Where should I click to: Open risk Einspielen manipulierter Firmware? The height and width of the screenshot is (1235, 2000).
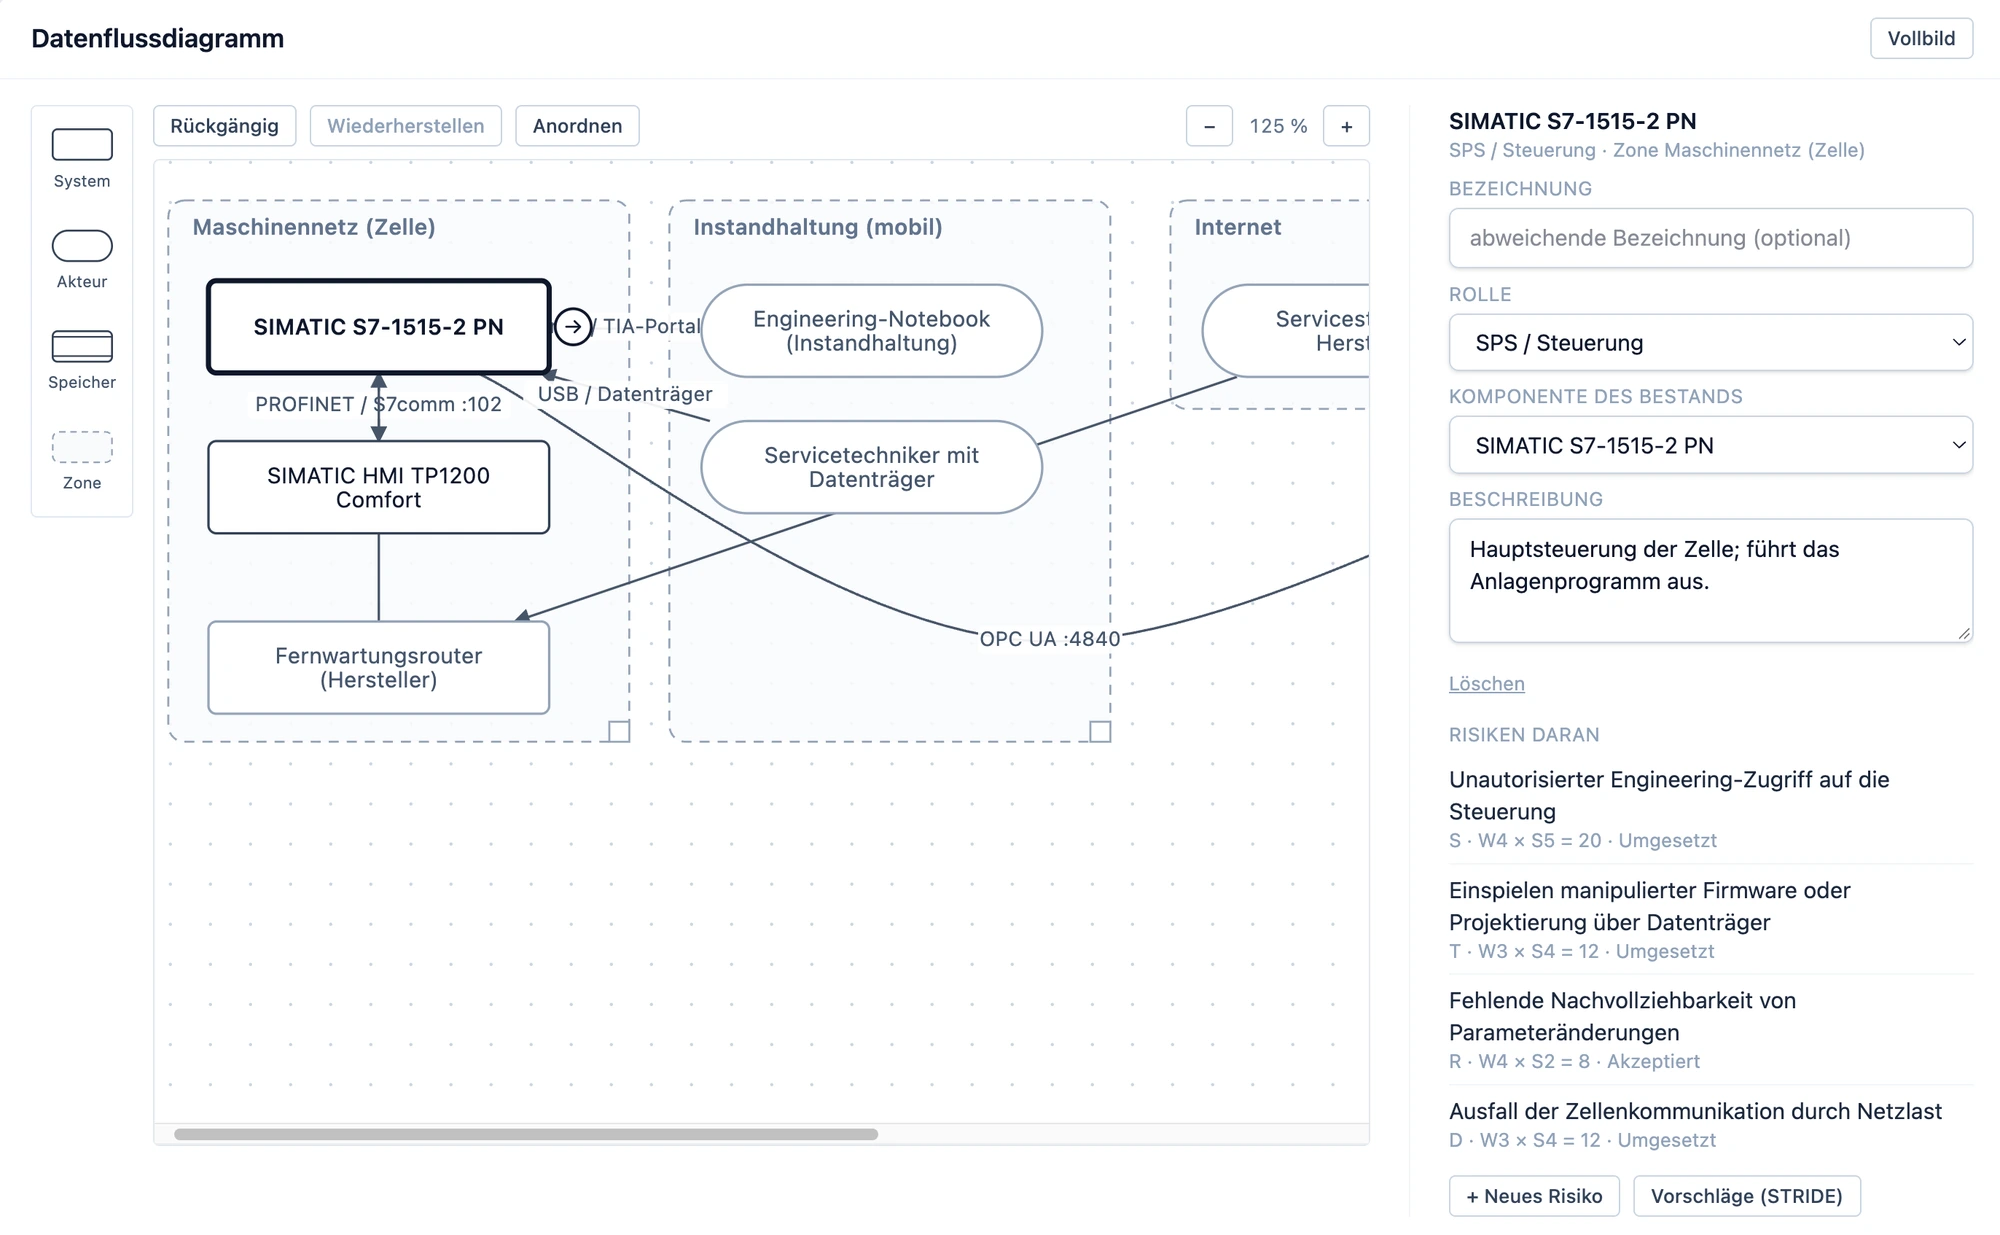(1710, 919)
